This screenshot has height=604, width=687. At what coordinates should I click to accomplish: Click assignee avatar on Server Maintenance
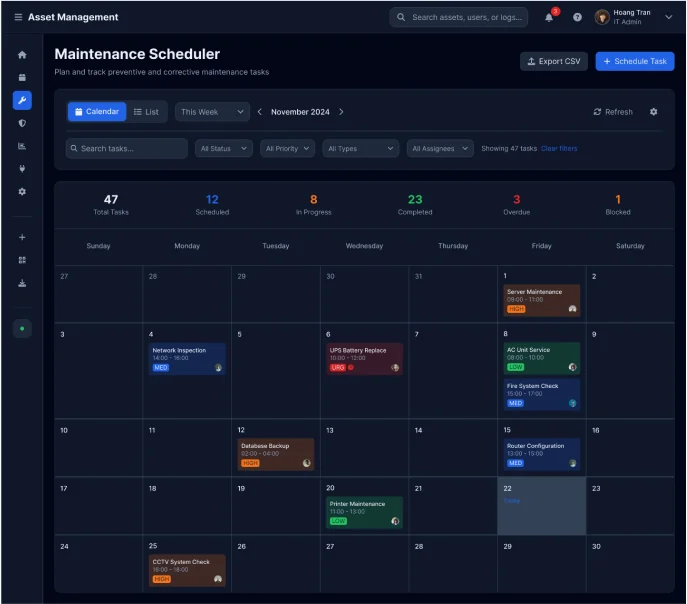572,309
